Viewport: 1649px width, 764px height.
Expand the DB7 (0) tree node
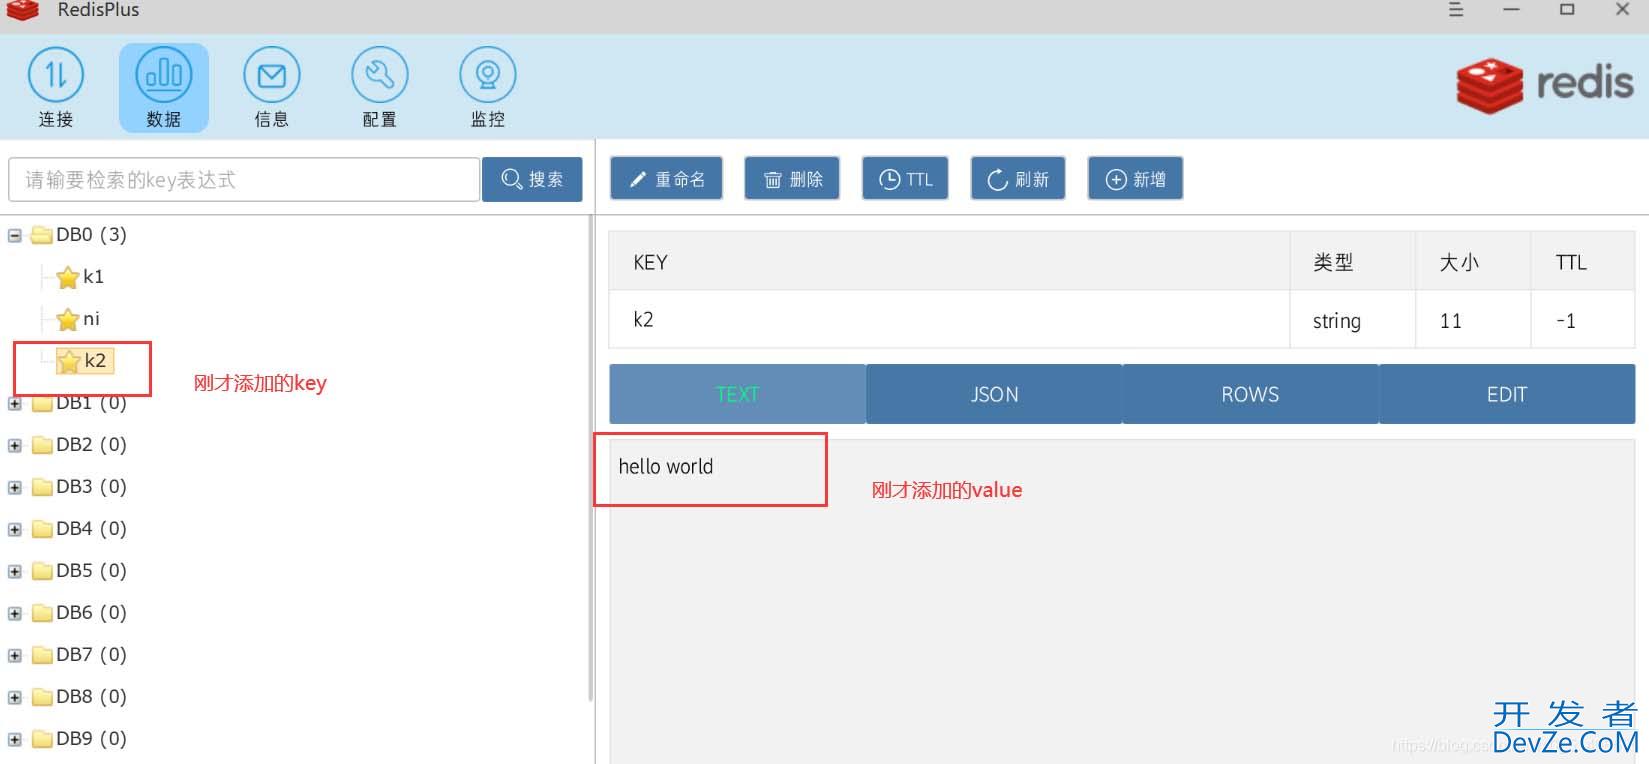tap(15, 656)
